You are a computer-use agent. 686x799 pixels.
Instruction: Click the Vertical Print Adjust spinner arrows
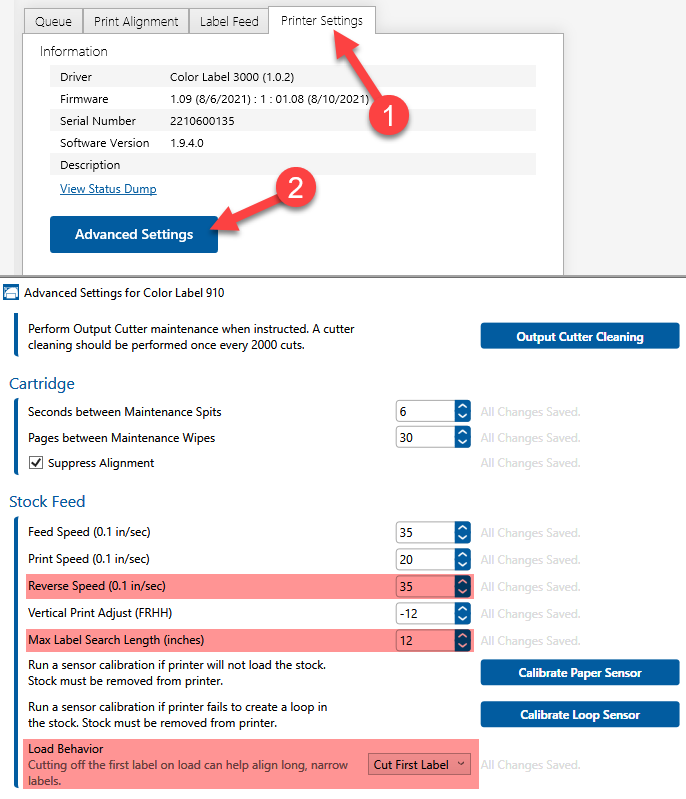click(x=462, y=613)
